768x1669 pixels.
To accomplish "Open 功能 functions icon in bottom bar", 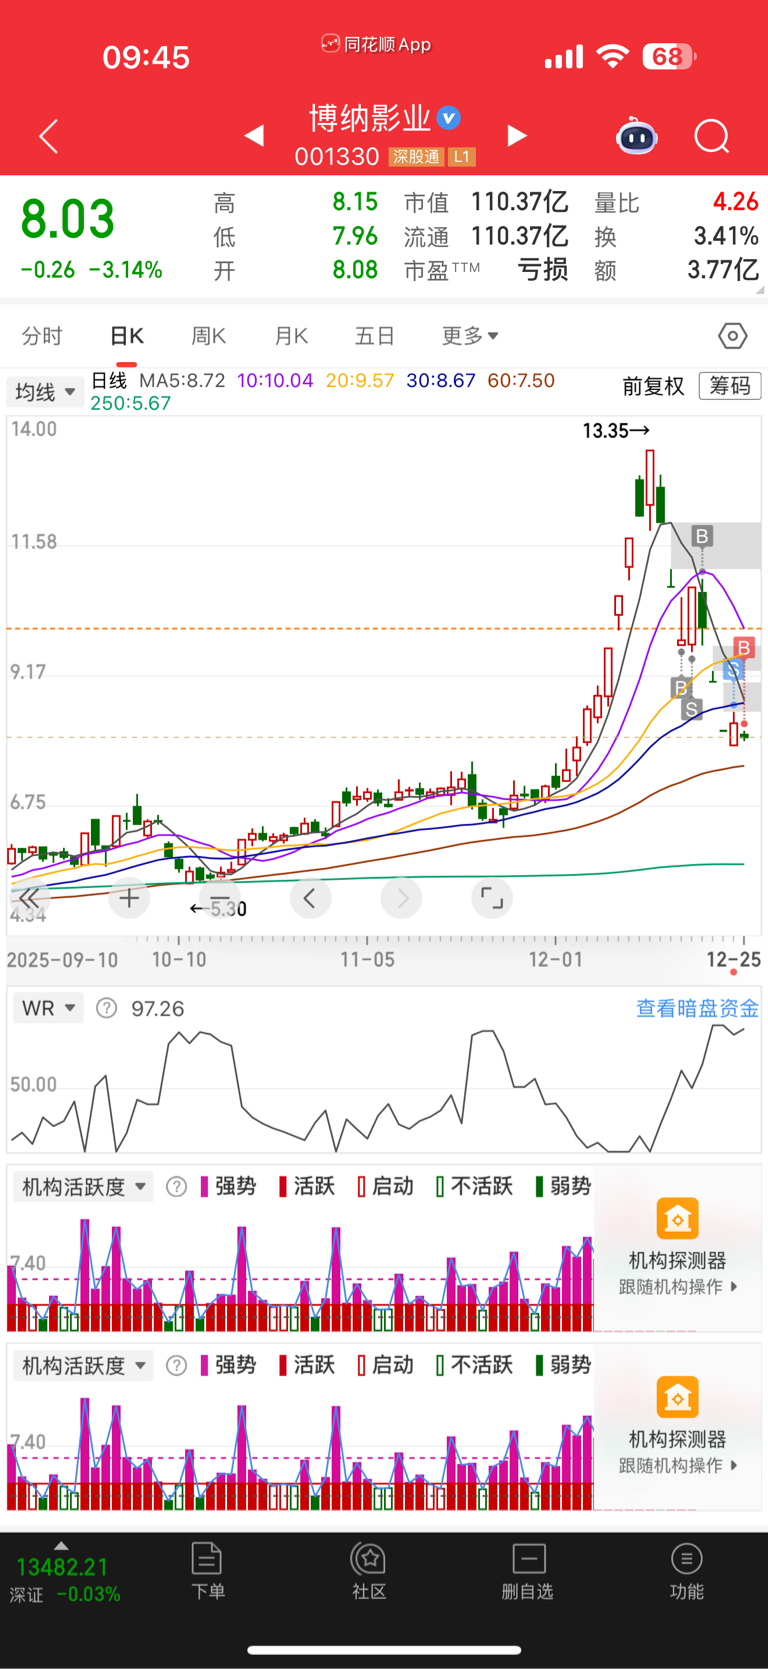I will pyautogui.click(x=686, y=1571).
